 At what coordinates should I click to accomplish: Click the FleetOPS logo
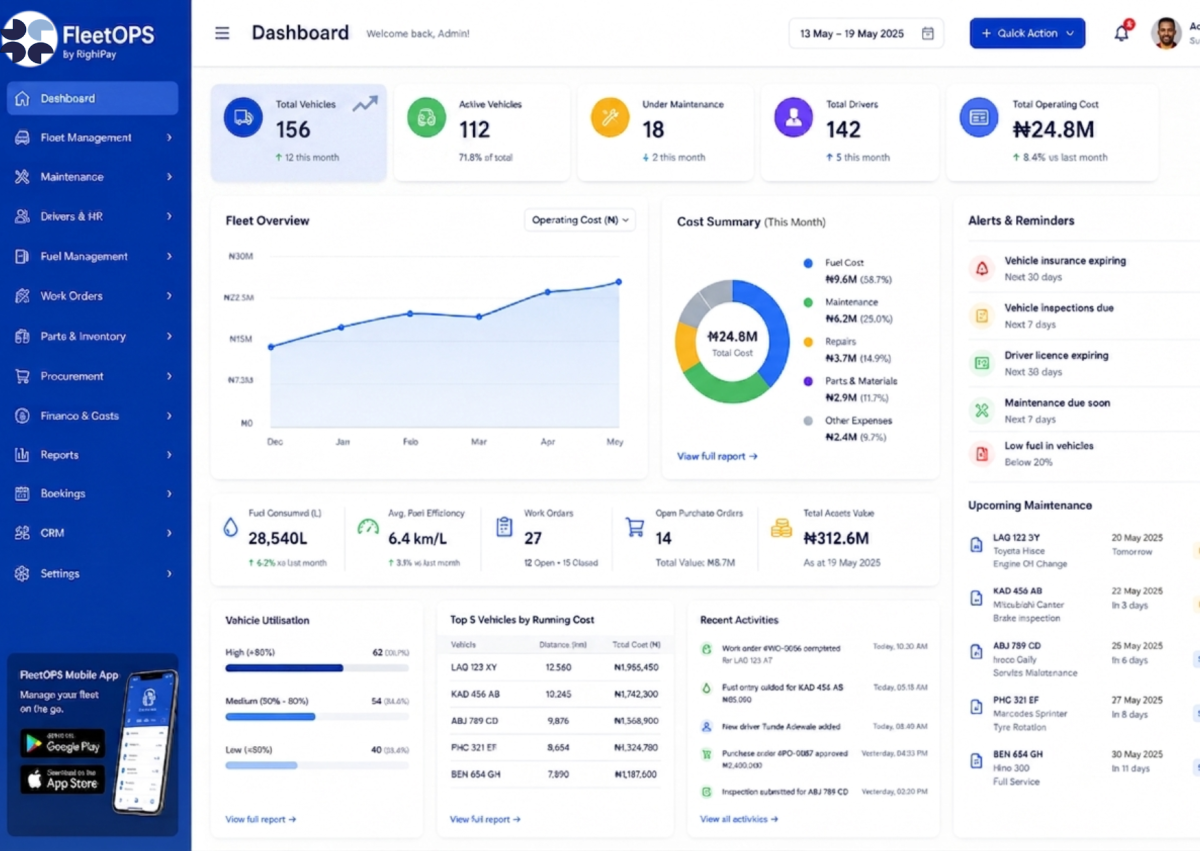coord(79,39)
